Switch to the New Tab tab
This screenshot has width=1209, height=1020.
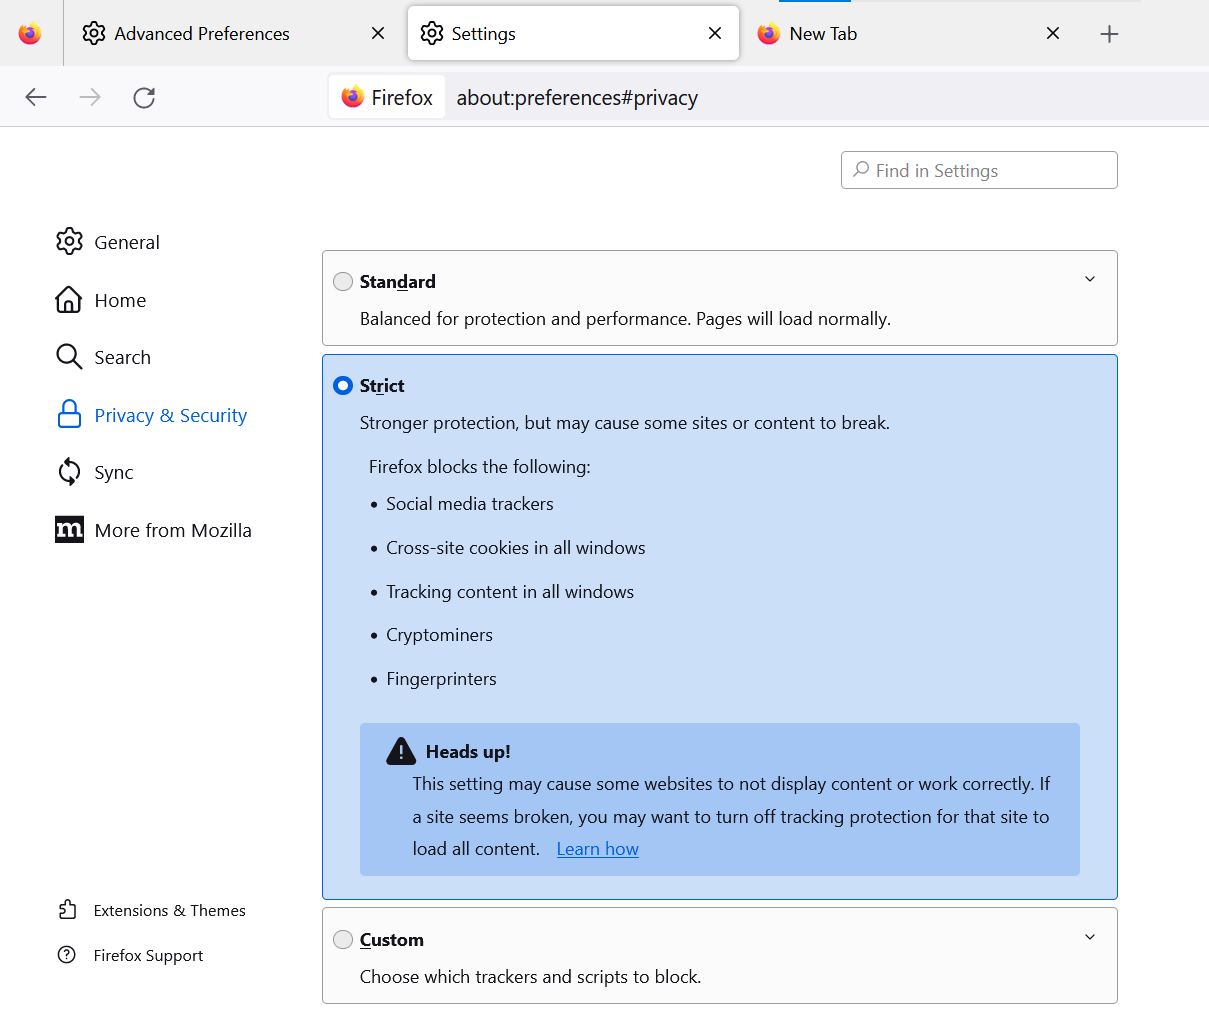(x=823, y=34)
